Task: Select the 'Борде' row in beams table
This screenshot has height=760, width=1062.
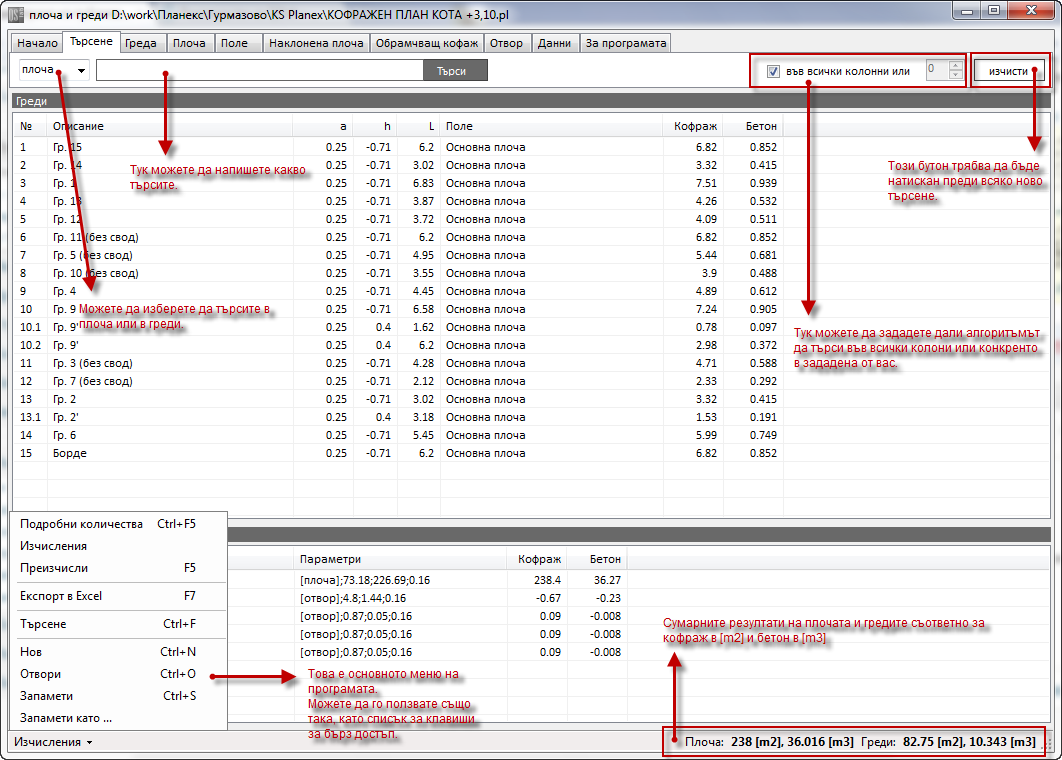Action: 70,453
